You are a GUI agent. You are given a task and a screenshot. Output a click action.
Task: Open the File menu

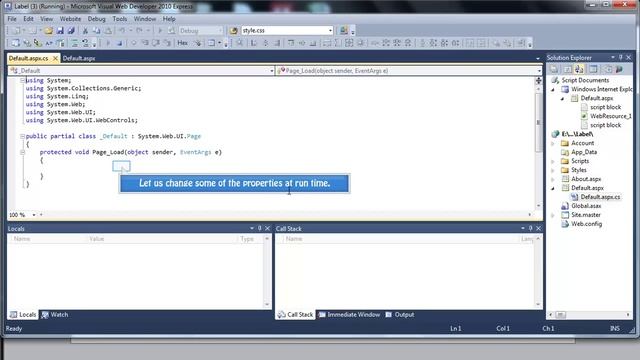click(12, 19)
